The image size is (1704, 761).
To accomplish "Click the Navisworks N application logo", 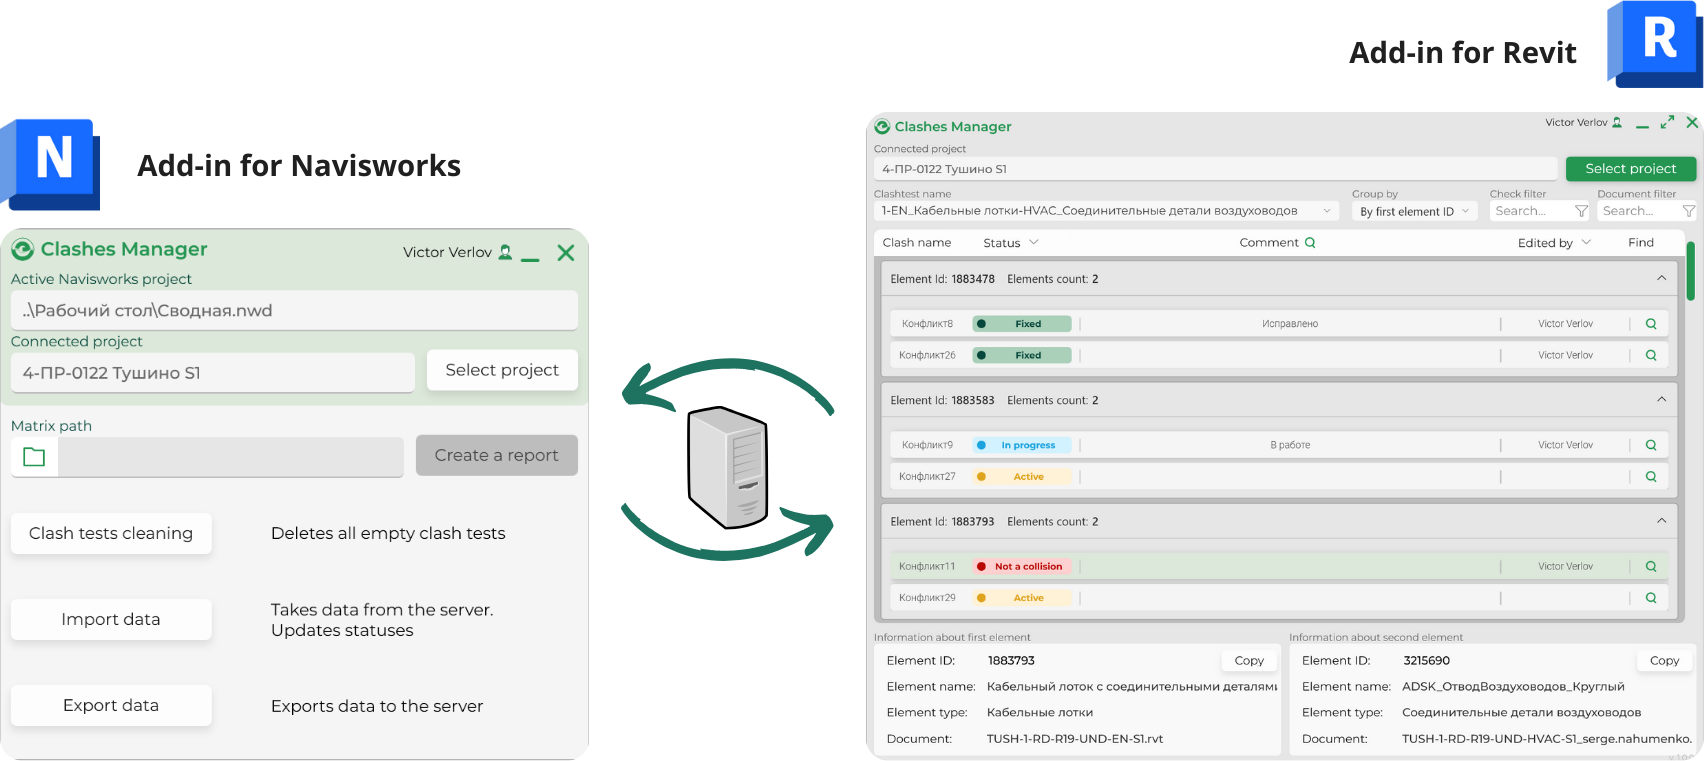I will [50, 164].
